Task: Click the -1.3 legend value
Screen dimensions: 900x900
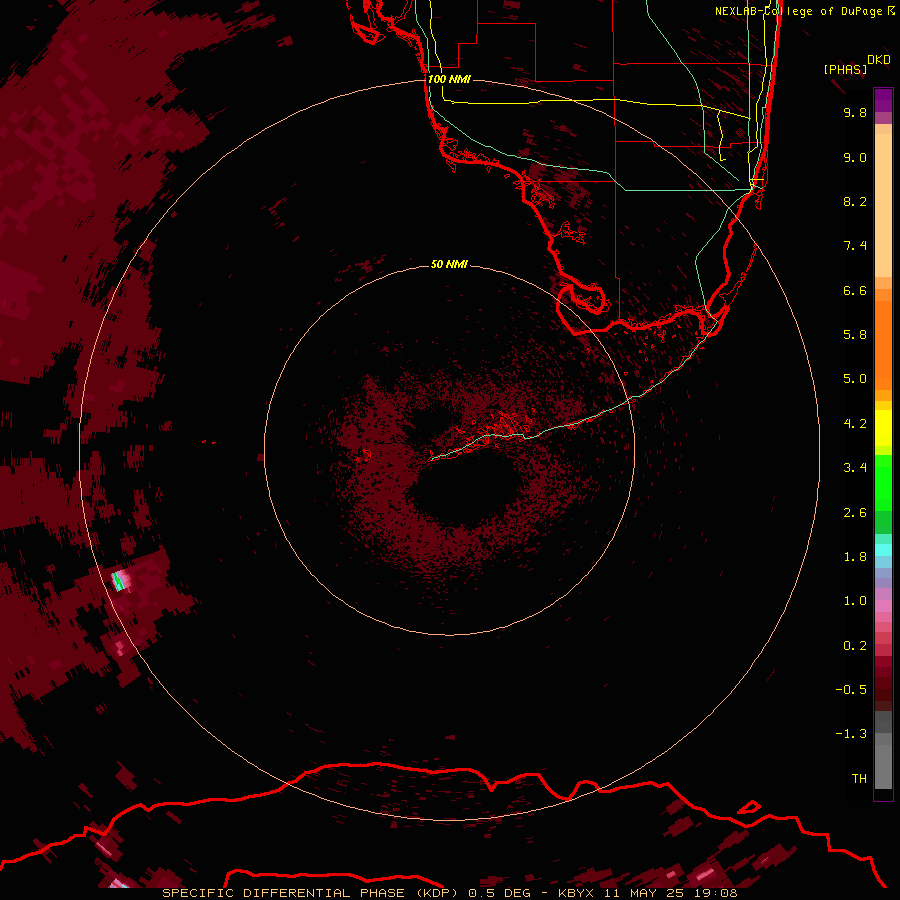Action: 851,734
